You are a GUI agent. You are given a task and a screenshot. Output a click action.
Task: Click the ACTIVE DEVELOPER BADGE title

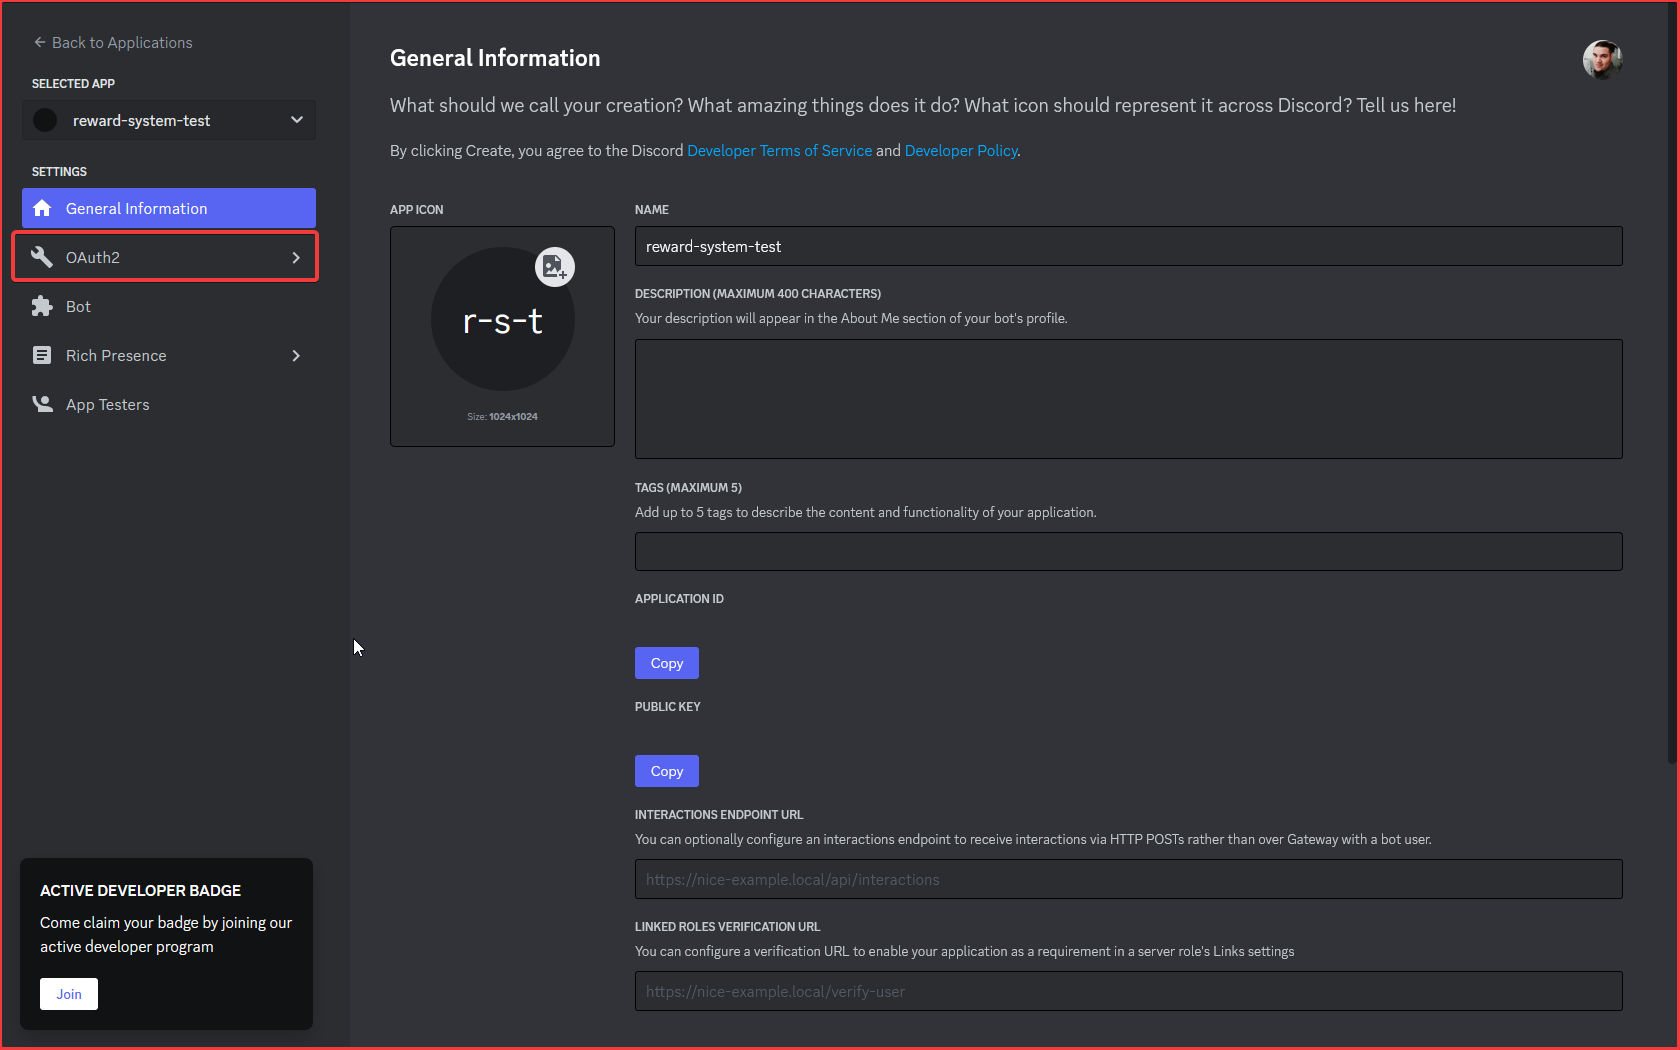pyautogui.click(x=140, y=890)
